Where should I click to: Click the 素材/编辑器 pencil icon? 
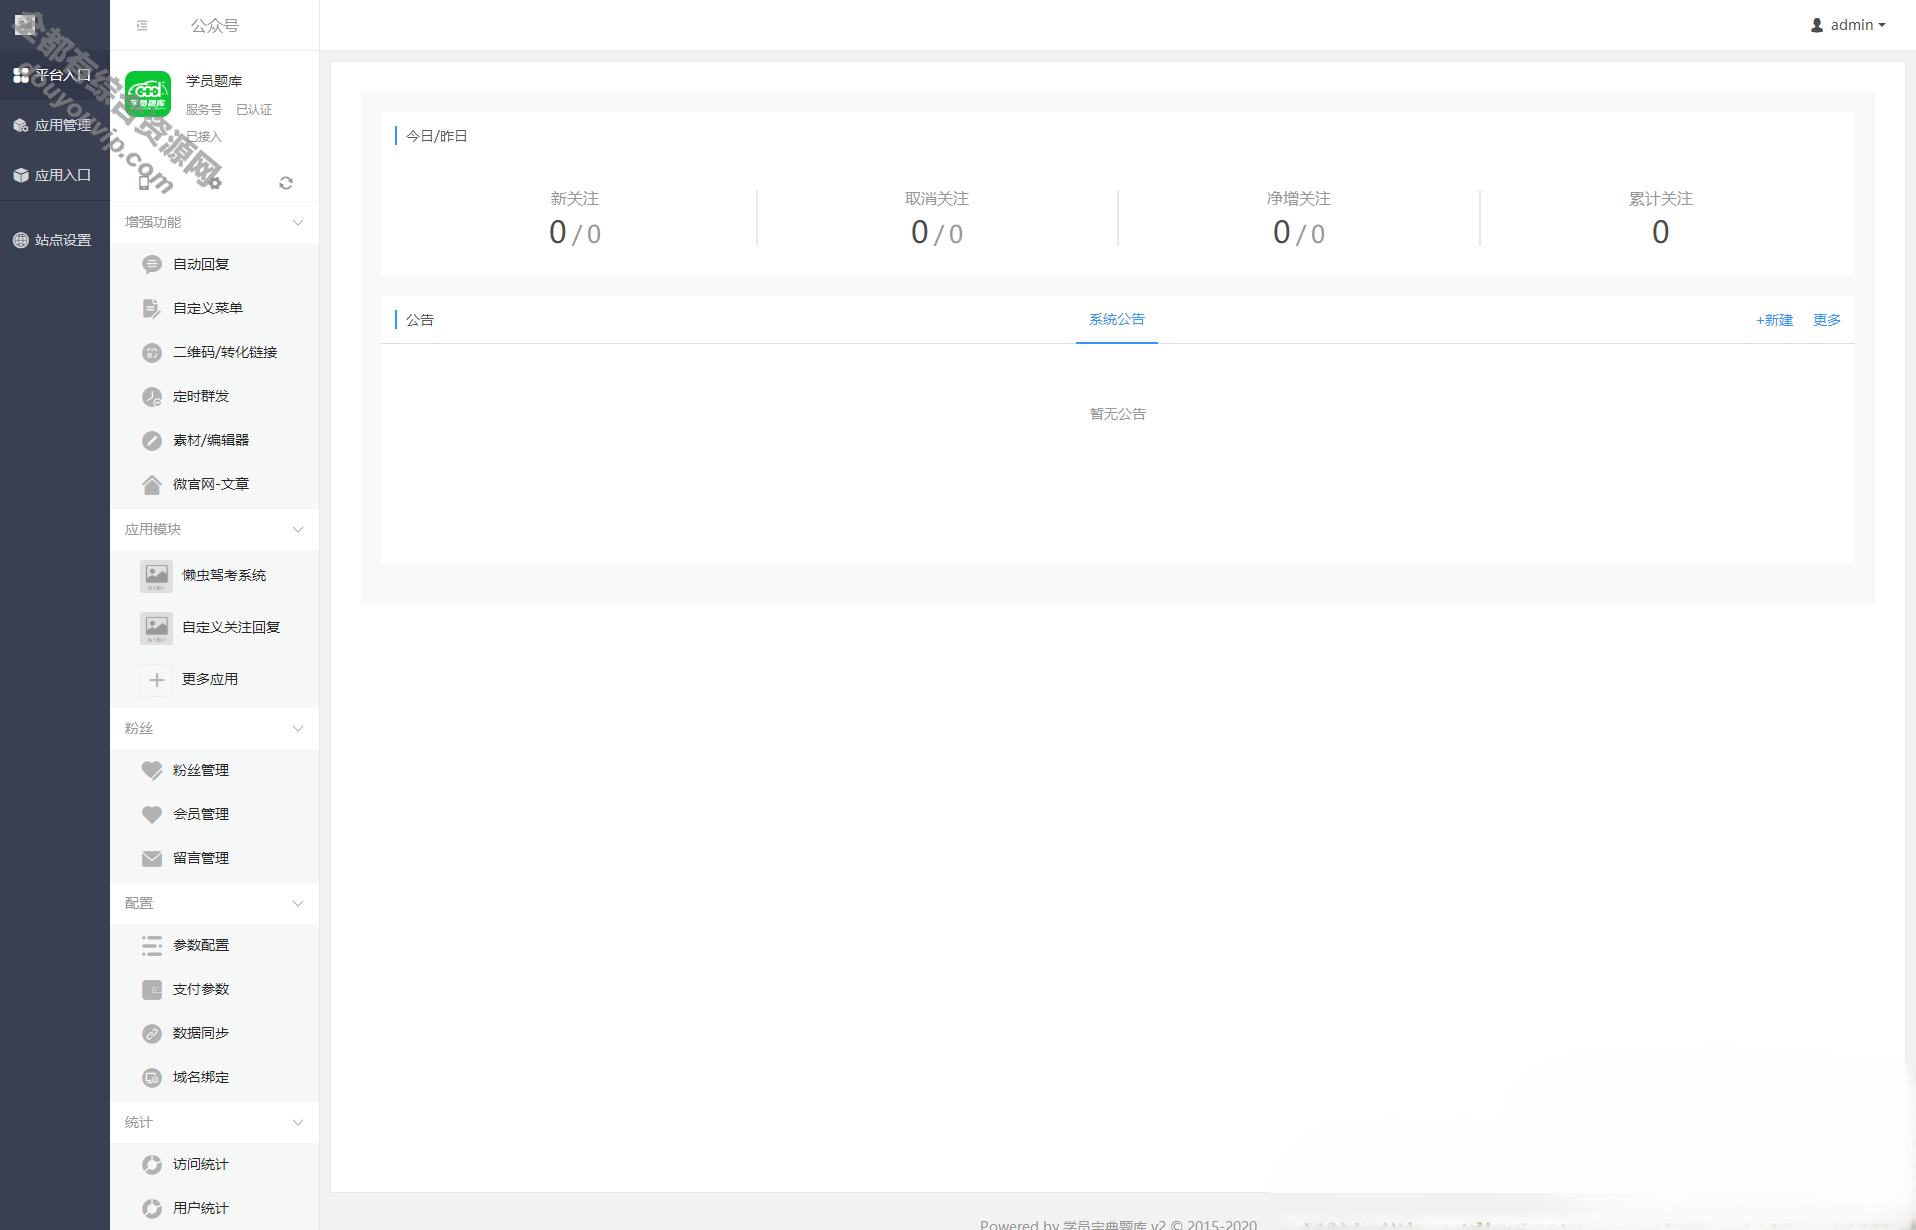(x=152, y=440)
